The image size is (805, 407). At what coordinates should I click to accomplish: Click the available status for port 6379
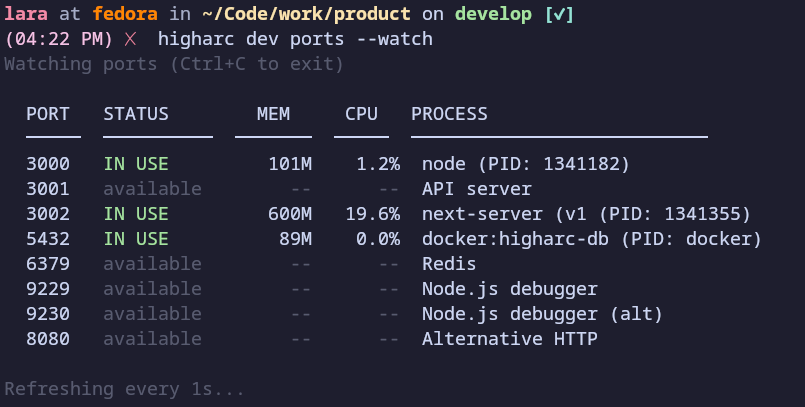[152, 264]
